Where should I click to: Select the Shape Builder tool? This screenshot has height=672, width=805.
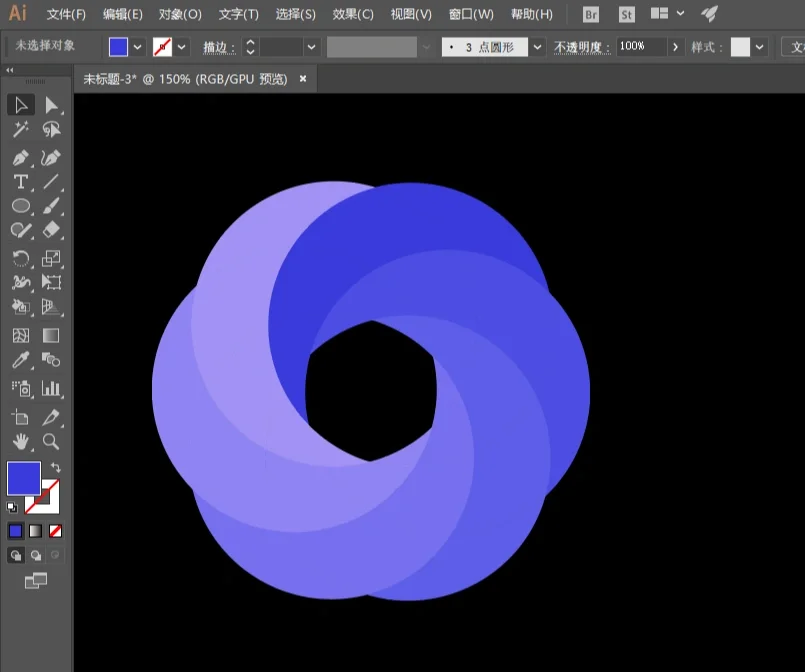click(21, 307)
